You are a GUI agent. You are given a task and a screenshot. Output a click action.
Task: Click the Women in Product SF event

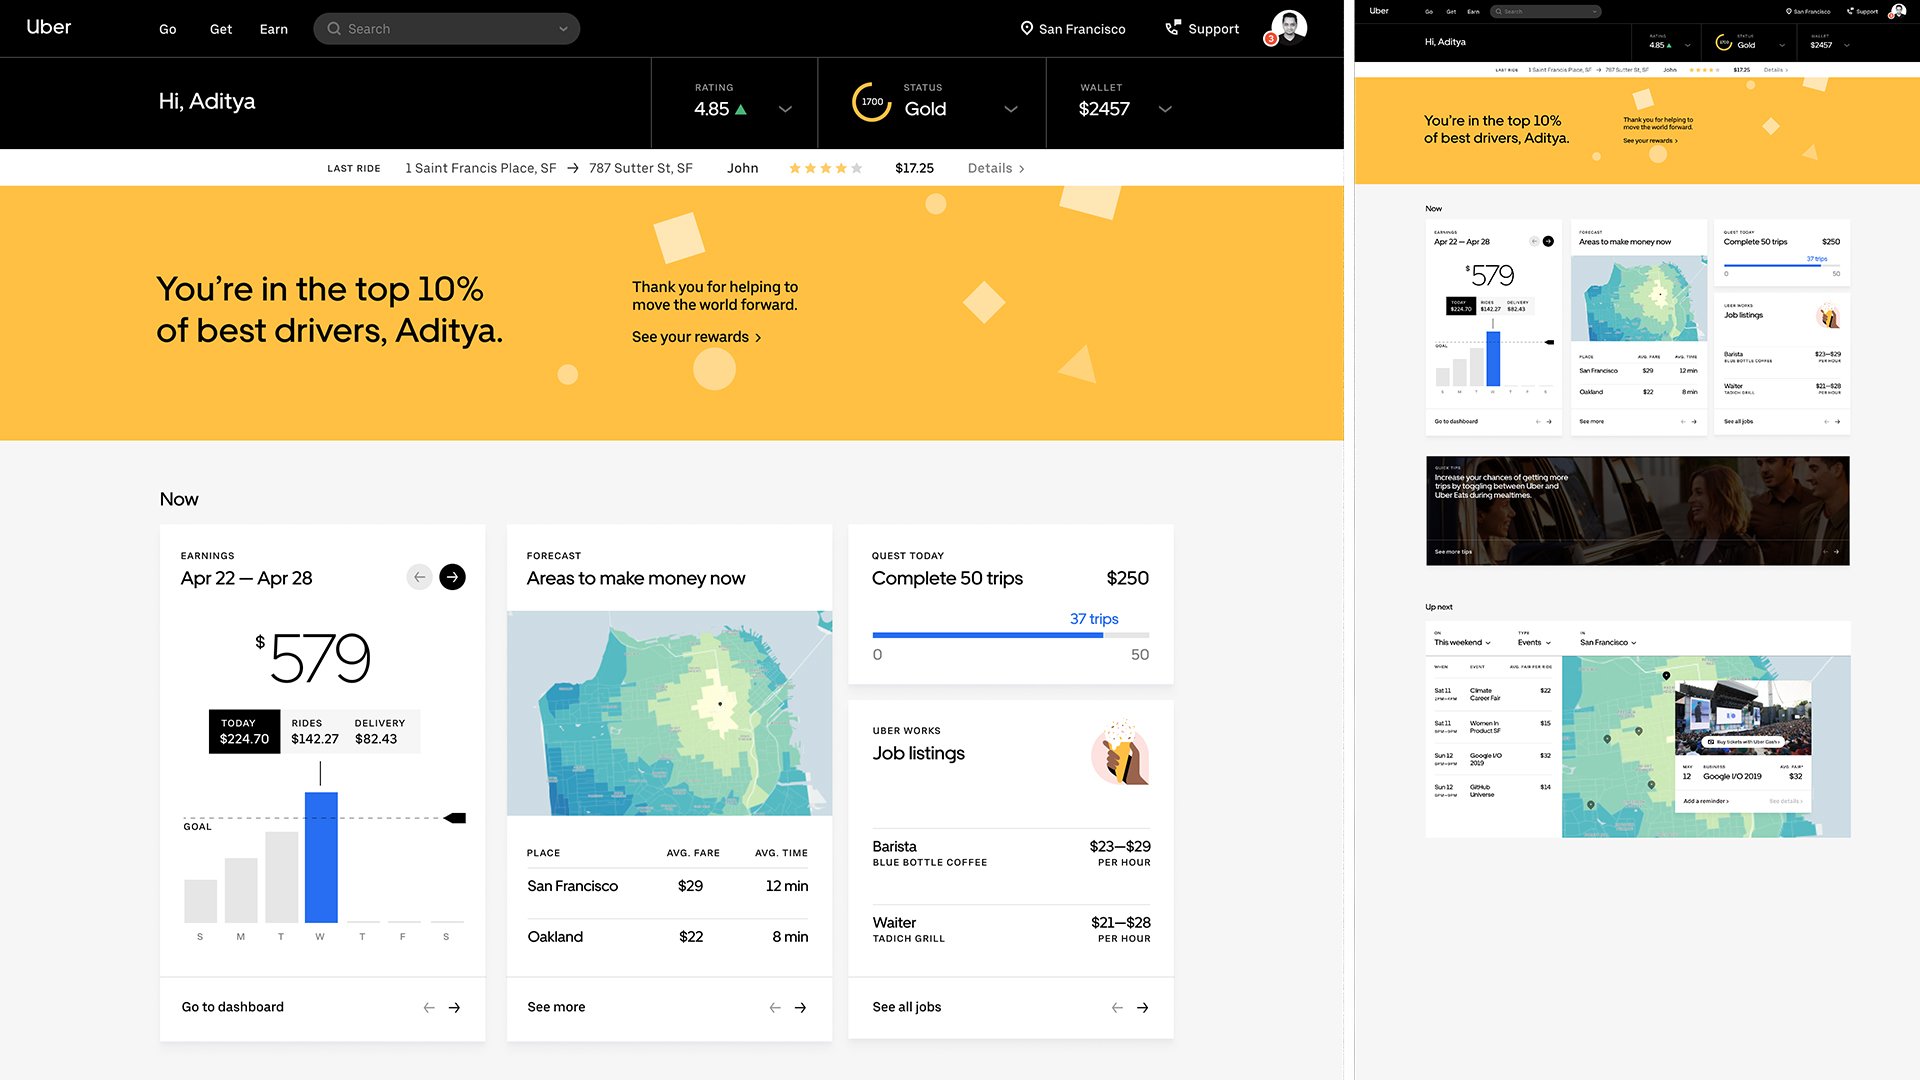click(x=1493, y=727)
